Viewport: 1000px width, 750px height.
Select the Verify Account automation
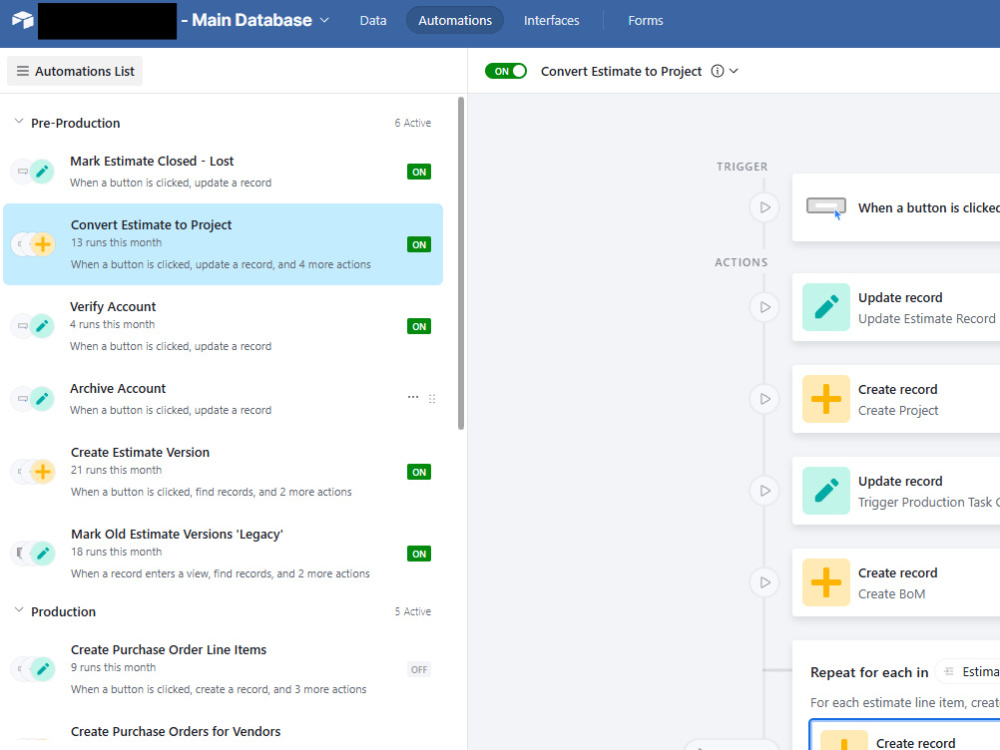[x=223, y=326]
